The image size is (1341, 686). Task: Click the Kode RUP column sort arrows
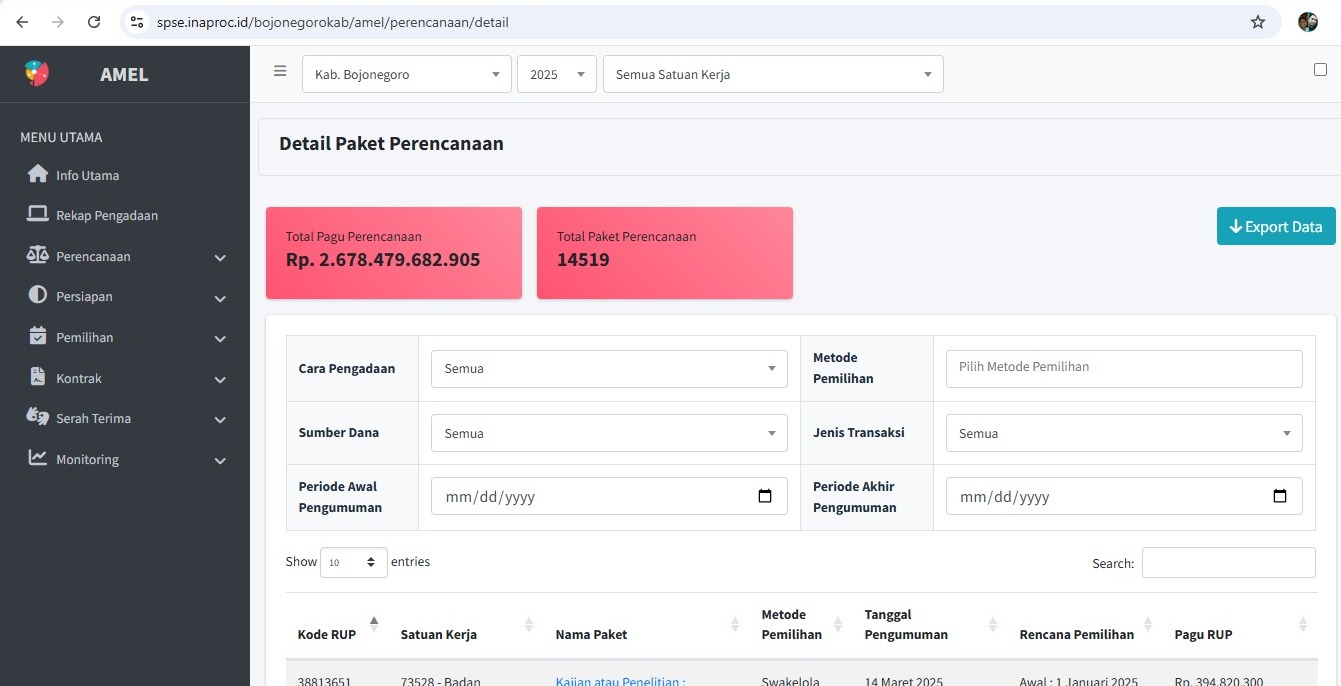coord(374,624)
